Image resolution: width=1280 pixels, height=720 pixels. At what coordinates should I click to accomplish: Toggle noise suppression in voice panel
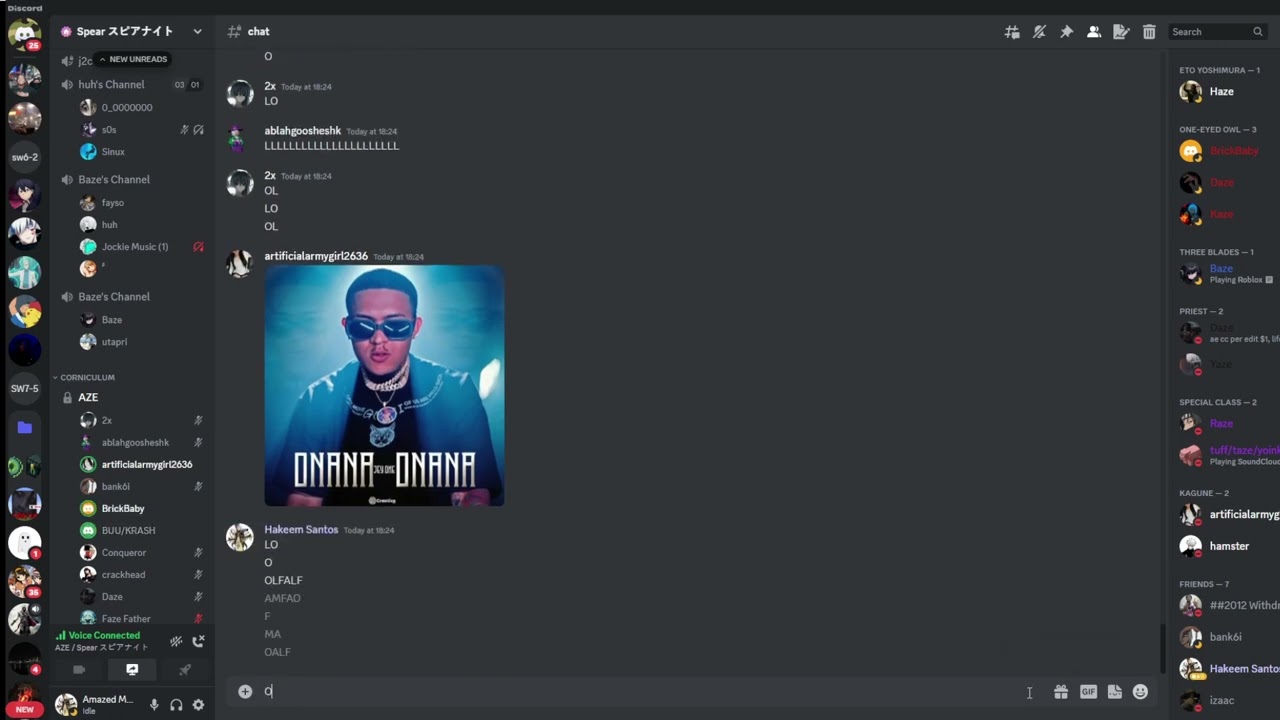[x=176, y=641]
